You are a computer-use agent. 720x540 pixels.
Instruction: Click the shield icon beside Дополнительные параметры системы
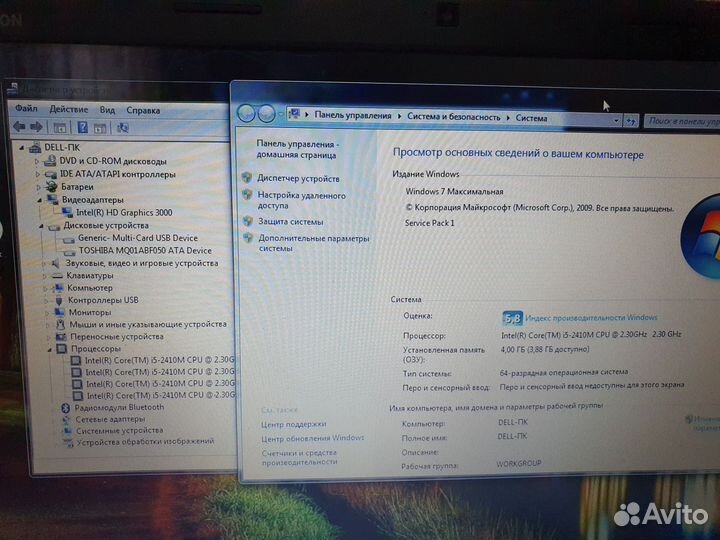[248, 237]
